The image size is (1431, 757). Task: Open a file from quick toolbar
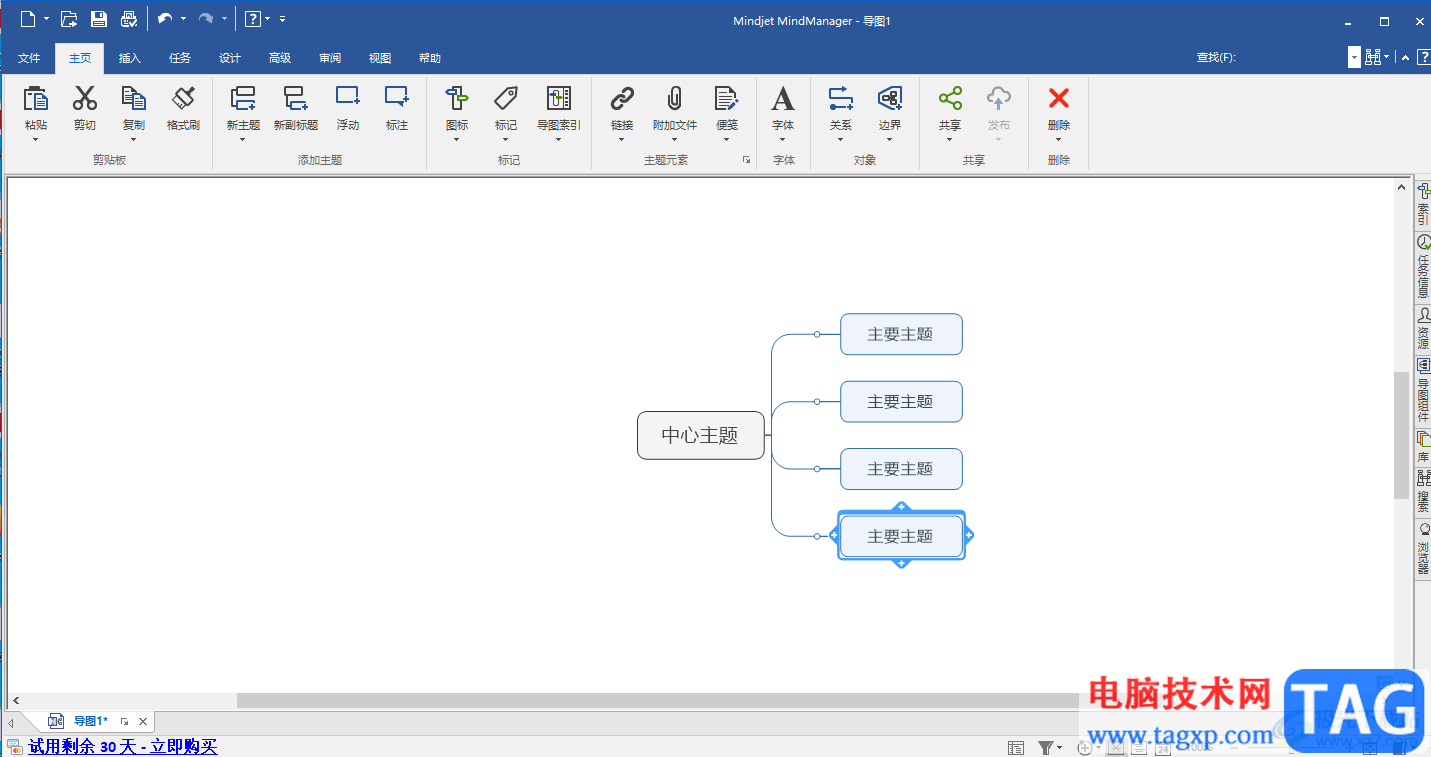click(69, 18)
